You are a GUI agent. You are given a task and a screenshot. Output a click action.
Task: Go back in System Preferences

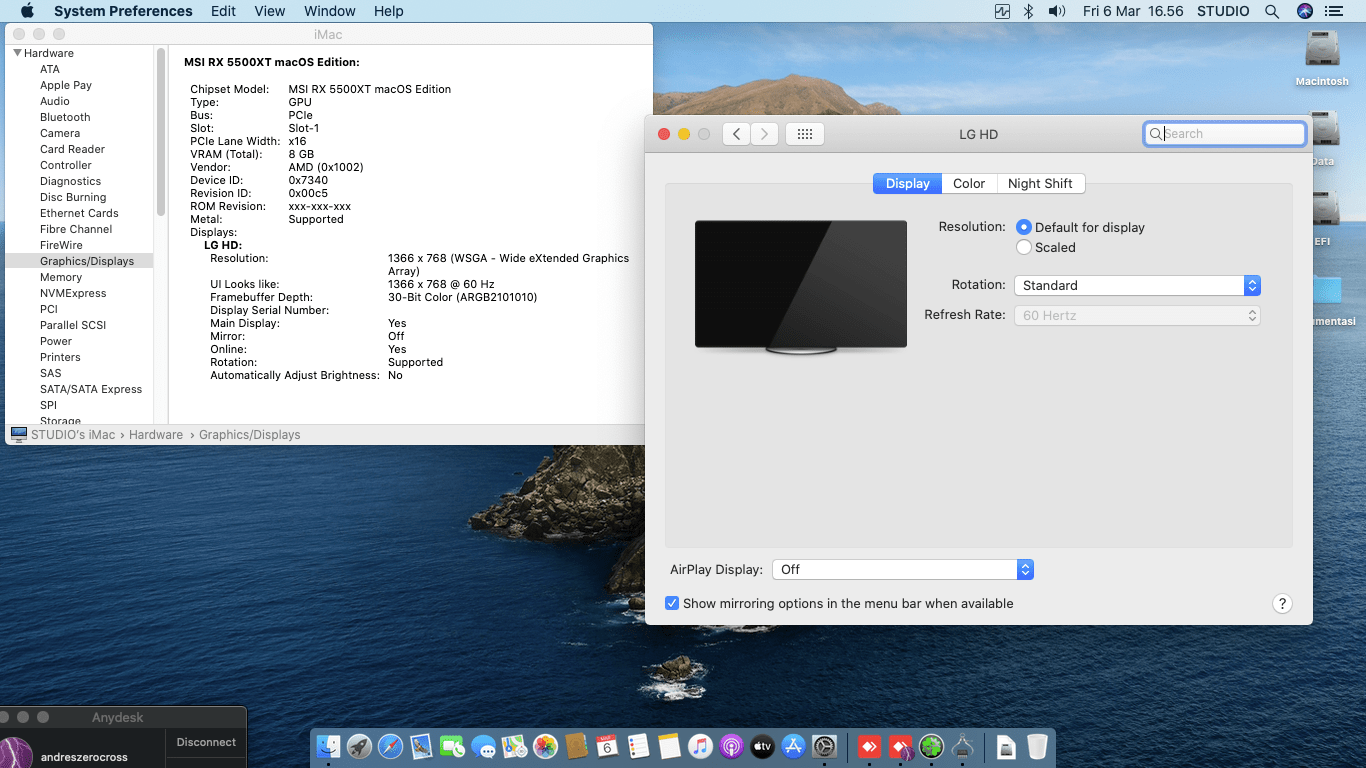pyautogui.click(x=736, y=134)
